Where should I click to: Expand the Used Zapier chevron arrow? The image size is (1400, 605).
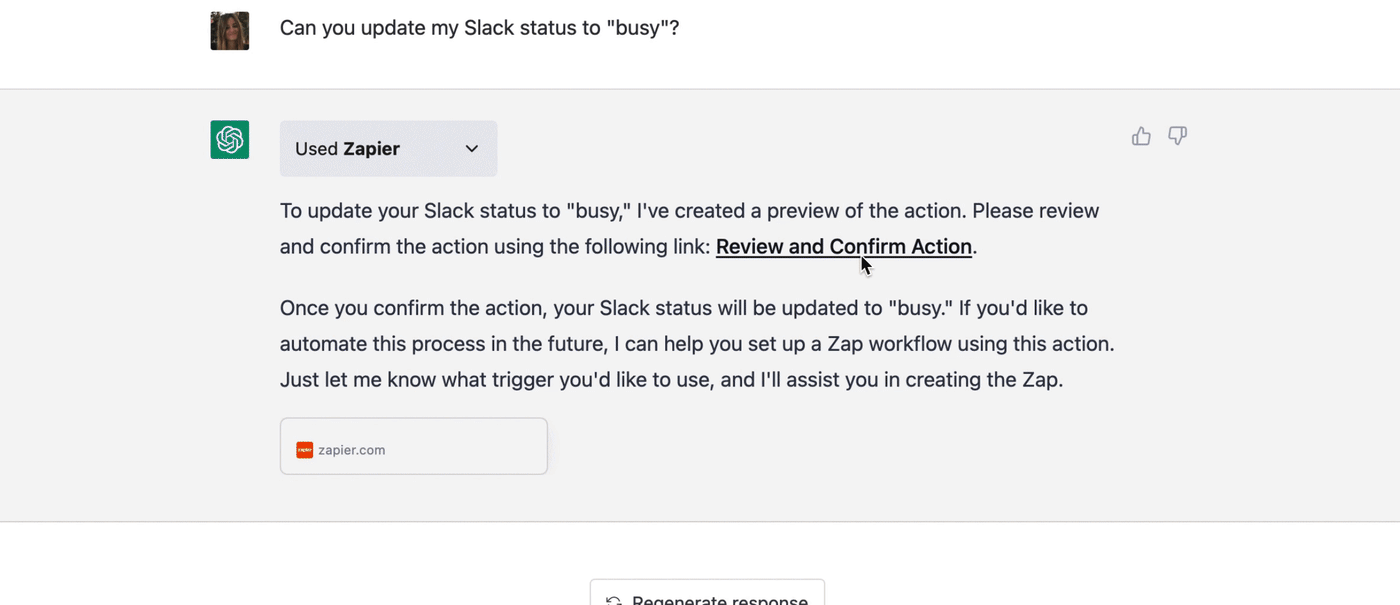point(472,149)
